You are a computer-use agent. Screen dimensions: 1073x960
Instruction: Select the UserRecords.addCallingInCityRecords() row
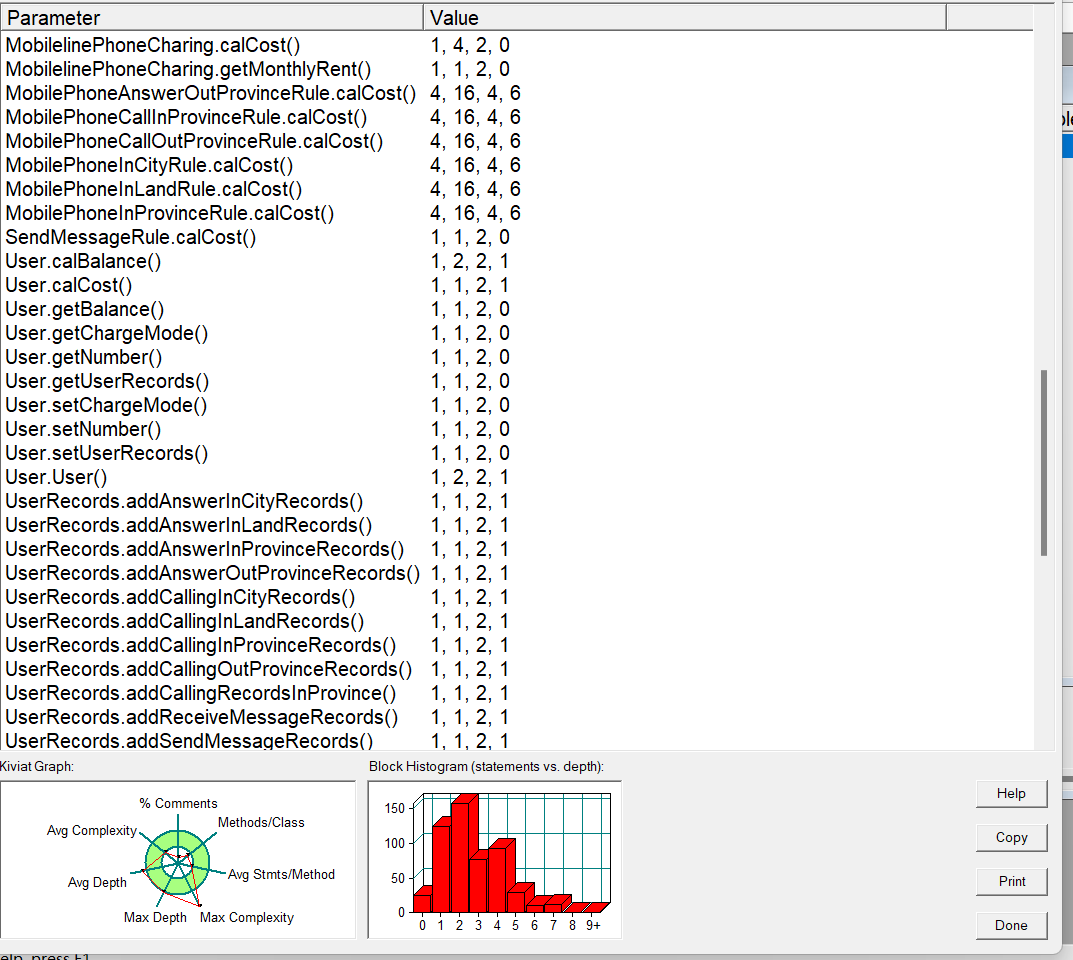tap(517, 597)
